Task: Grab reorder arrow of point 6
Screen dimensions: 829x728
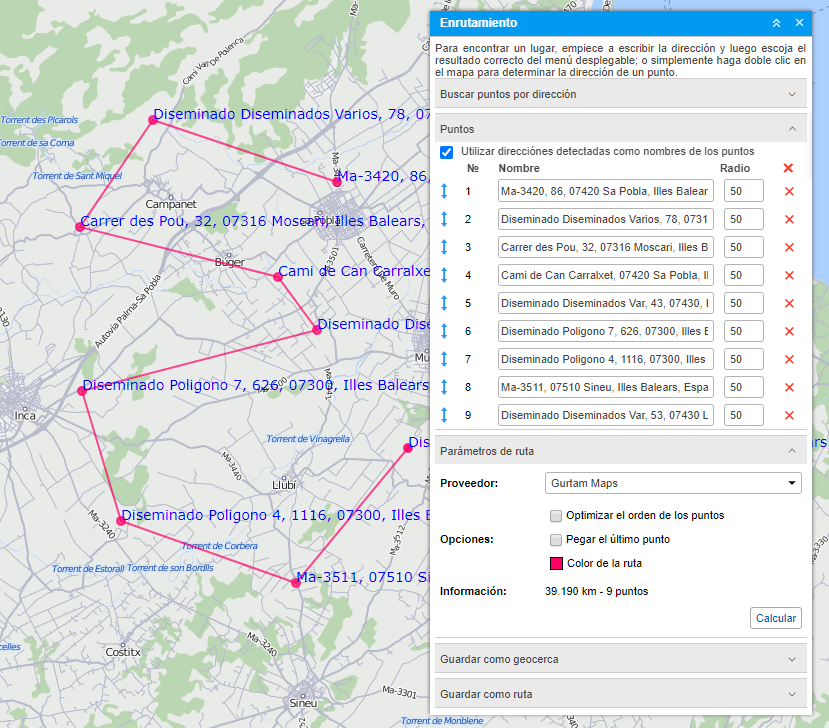Action: coord(444,331)
